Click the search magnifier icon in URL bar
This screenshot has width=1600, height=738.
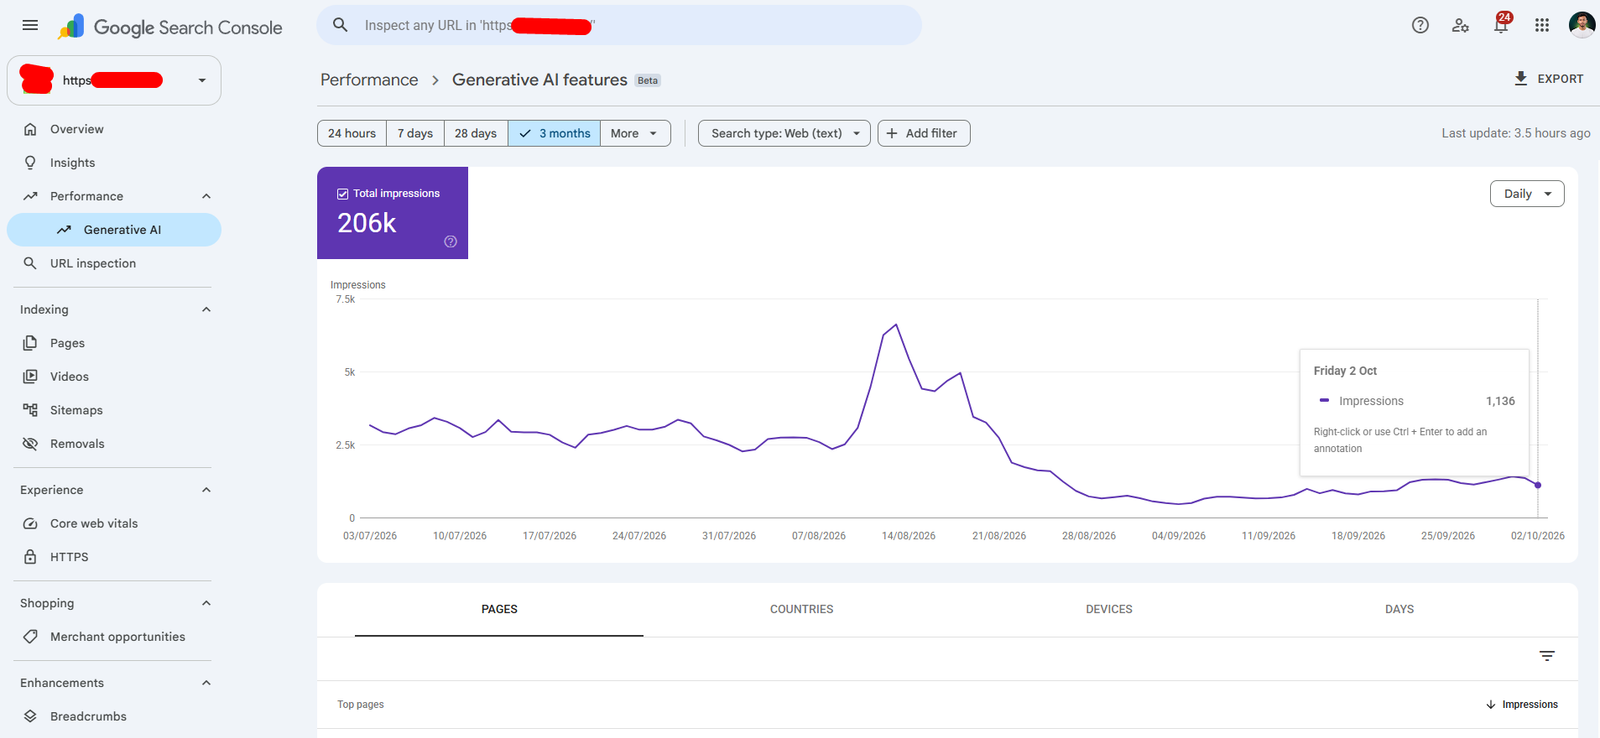pos(340,25)
